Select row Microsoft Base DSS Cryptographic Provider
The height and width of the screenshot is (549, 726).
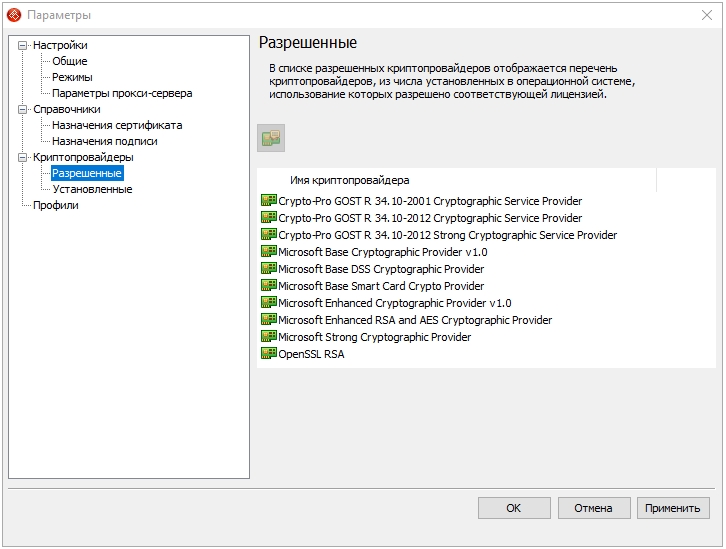click(x=372, y=269)
